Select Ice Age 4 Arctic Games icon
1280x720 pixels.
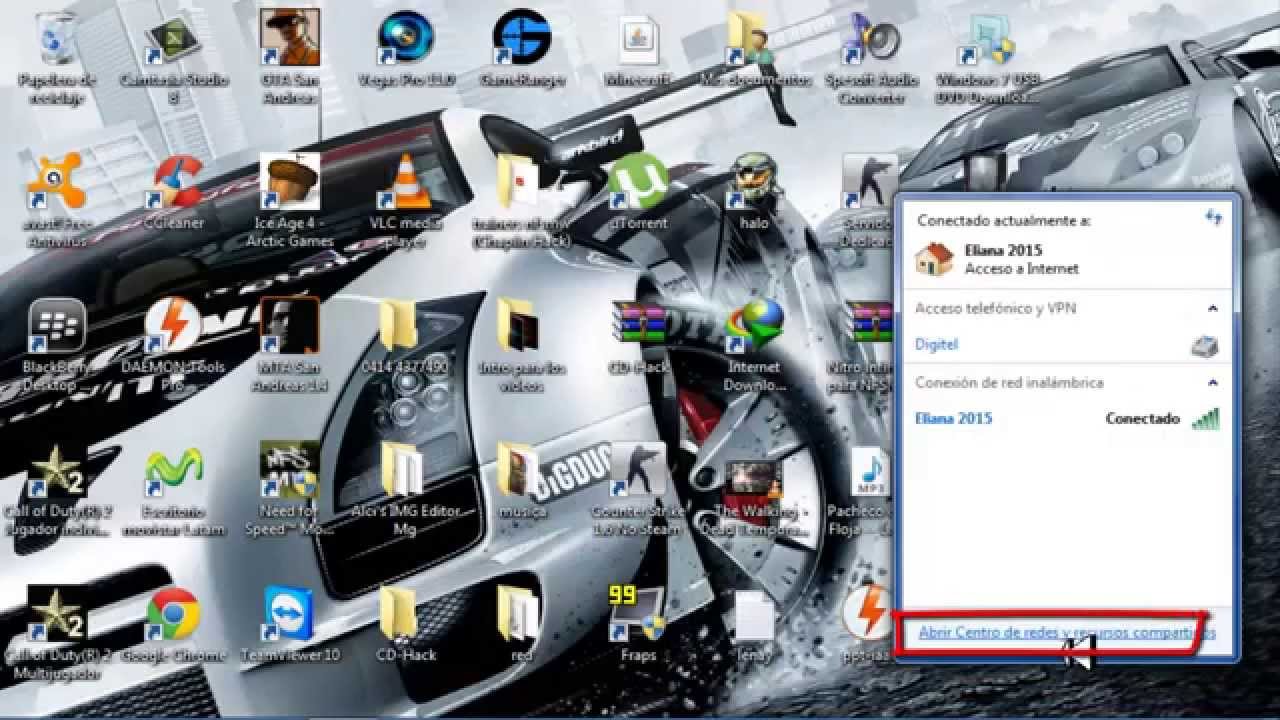pyautogui.click(x=290, y=200)
